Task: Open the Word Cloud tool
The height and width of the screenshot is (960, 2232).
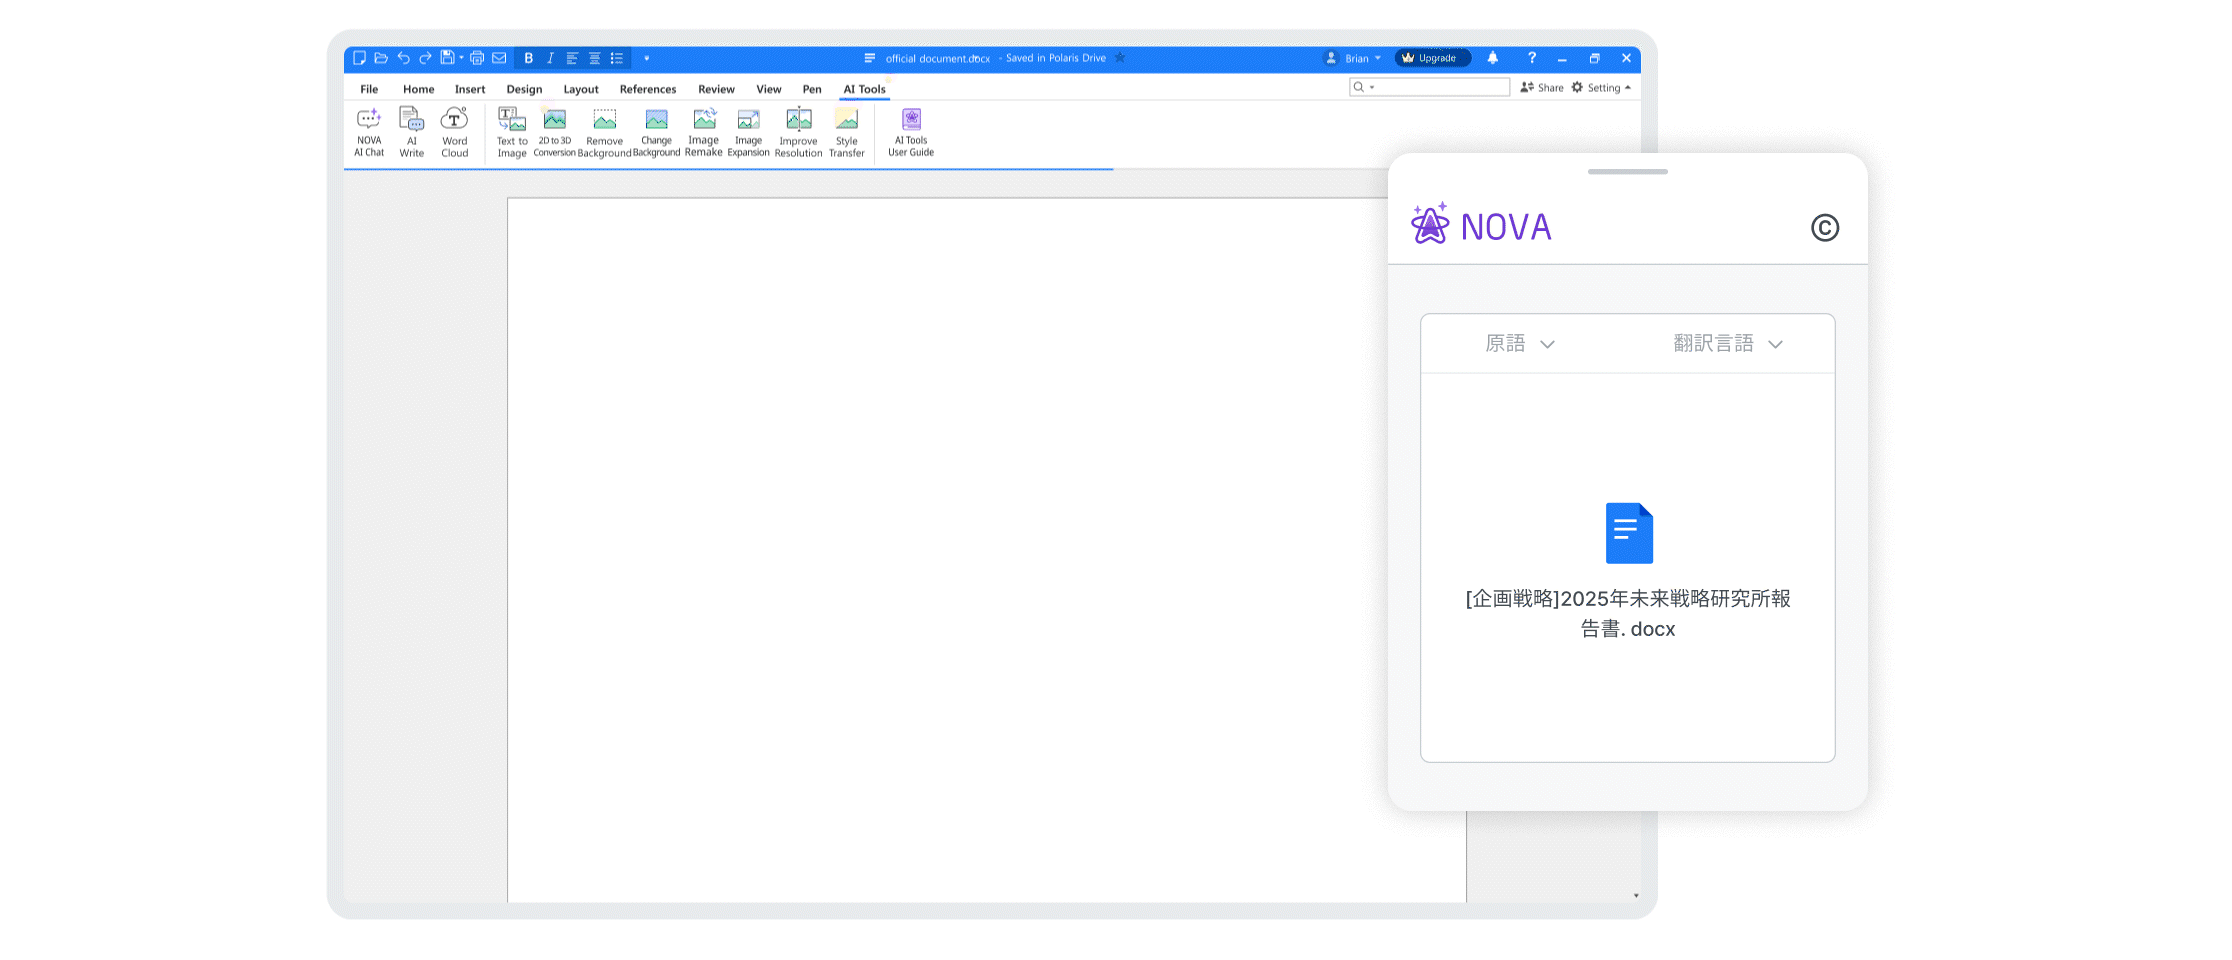Action: (x=454, y=132)
